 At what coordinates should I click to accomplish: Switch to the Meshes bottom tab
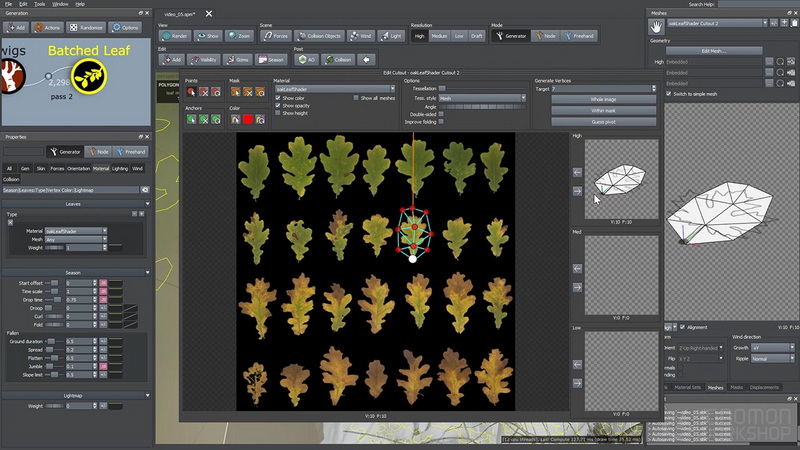pyautogui.click(x=715, y=388)
